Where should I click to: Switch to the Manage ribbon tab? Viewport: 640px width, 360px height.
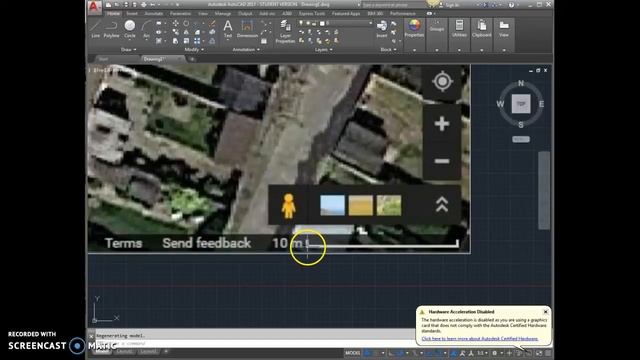222,13
